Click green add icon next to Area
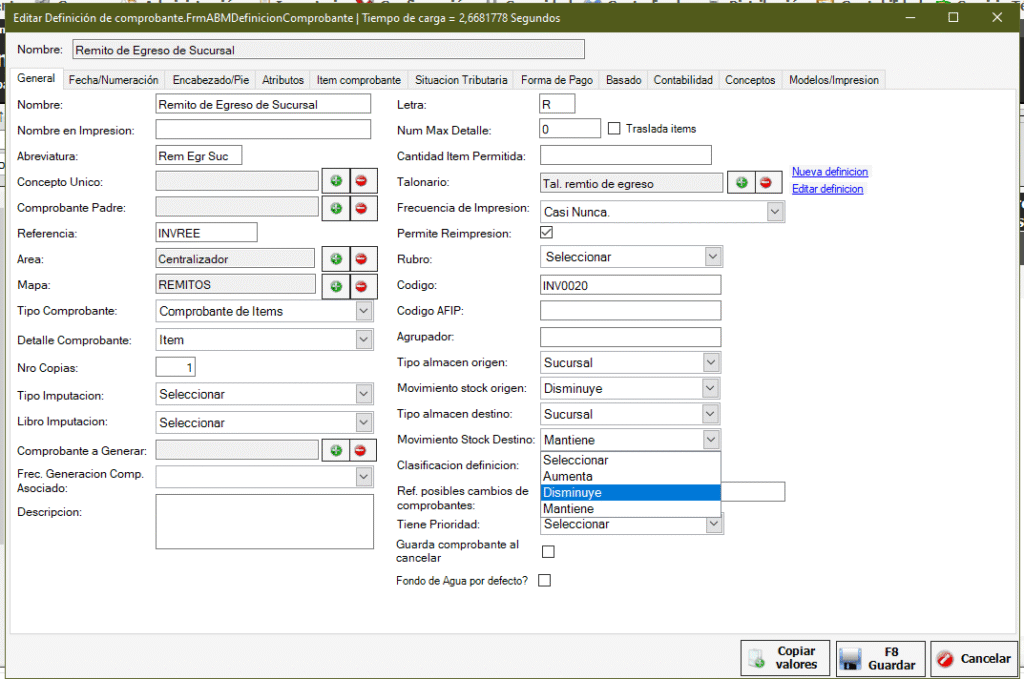This screenshot has height=679, width=1024. click(336, 259)
